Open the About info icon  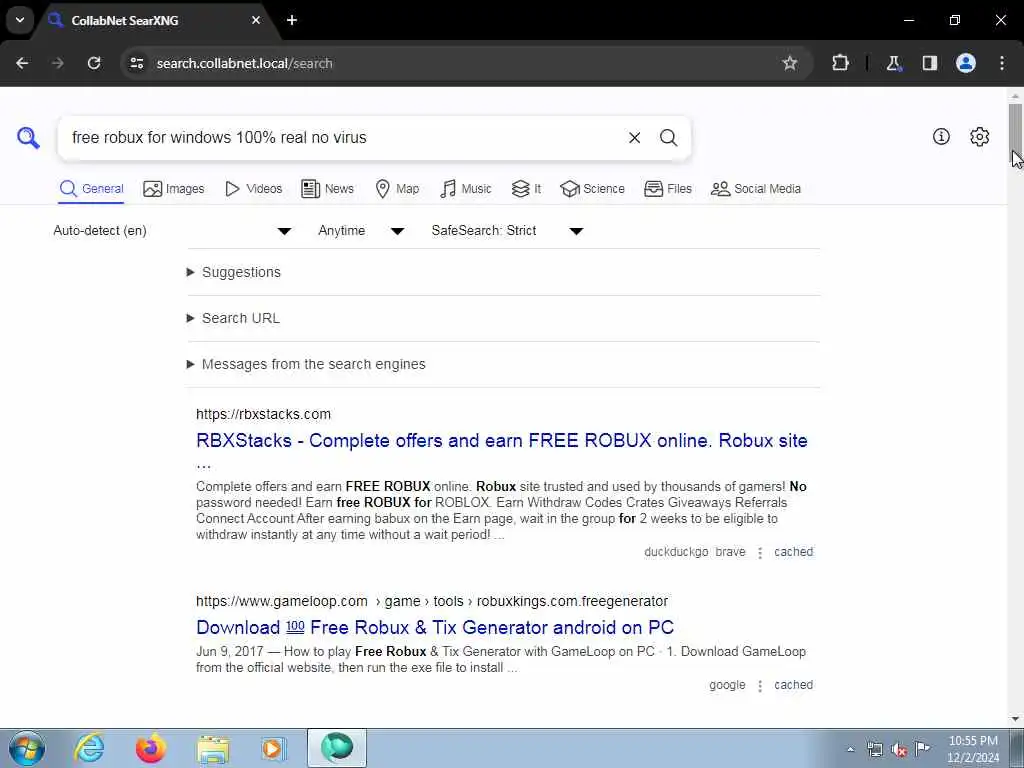[x=941, y=136]
